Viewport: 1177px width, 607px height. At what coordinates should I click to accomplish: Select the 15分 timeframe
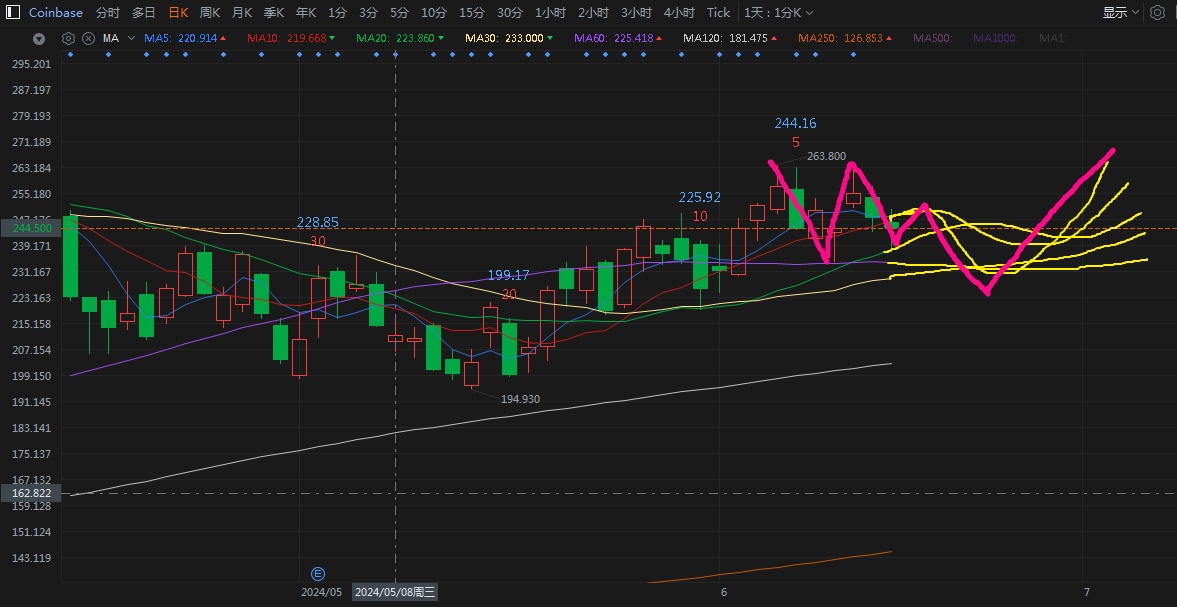pyautogui.click(x=471, y=13)
